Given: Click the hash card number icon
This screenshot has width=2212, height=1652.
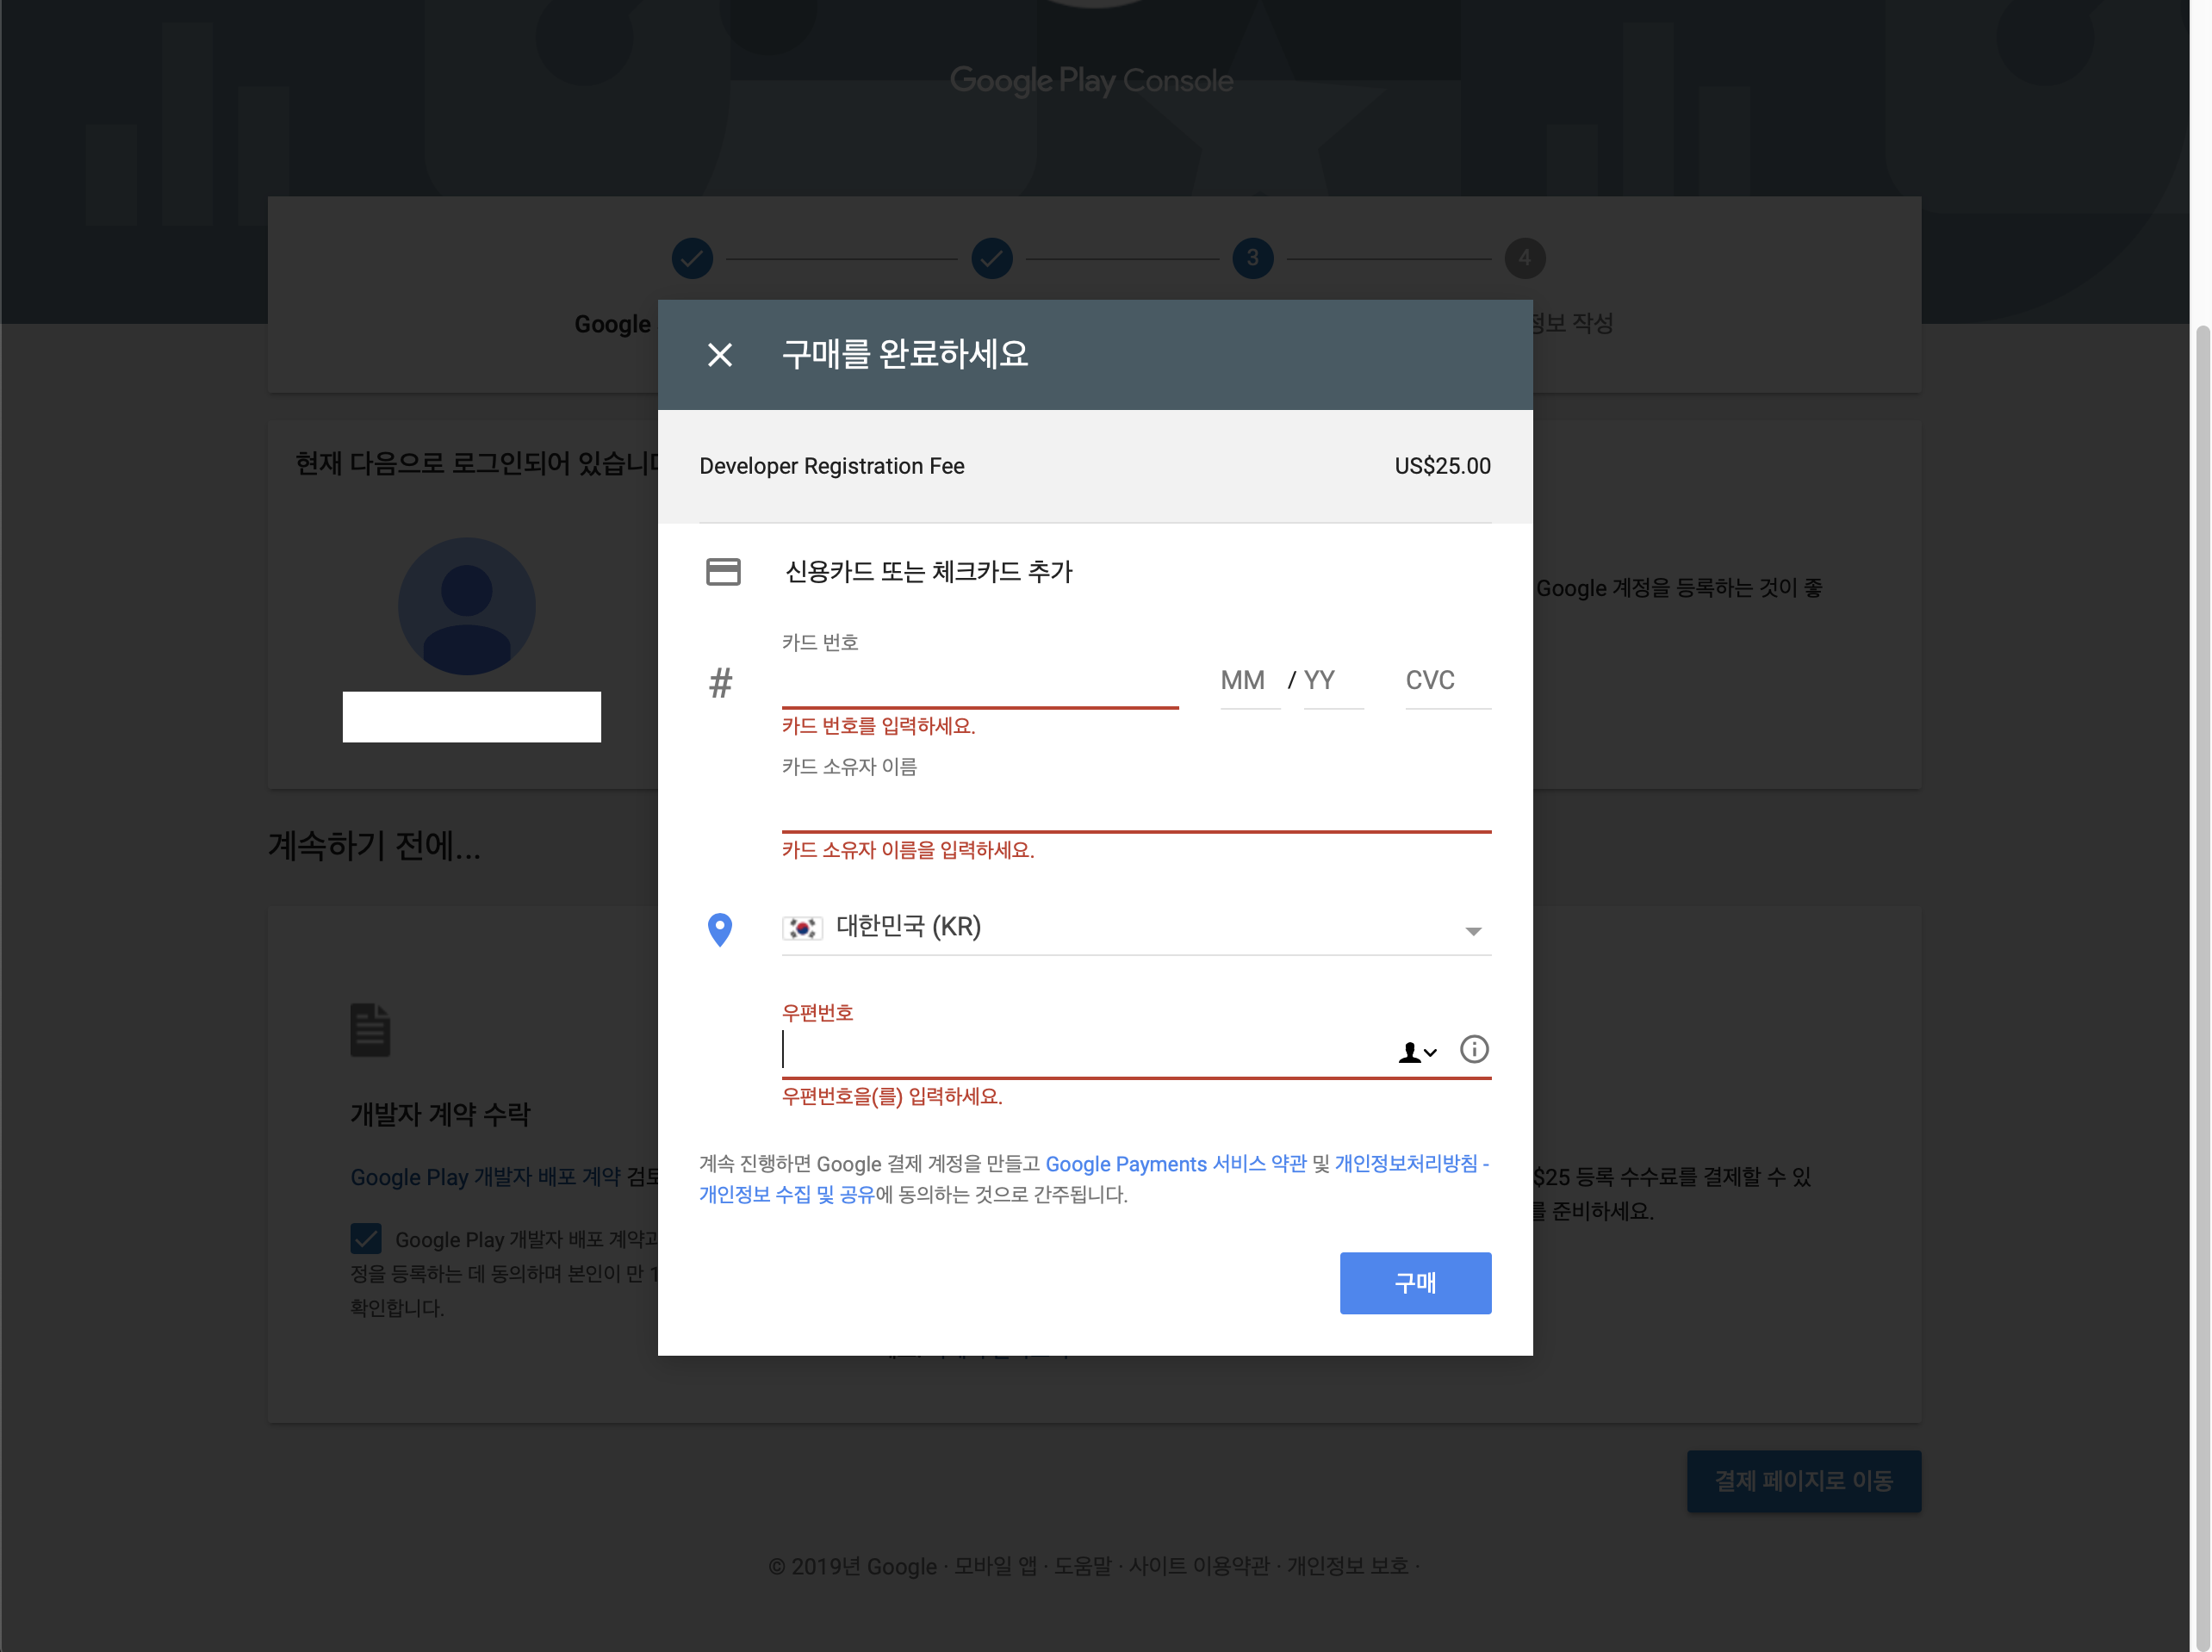Looking at the screenshot, I should pyautogui.click(x=720, y=683).
